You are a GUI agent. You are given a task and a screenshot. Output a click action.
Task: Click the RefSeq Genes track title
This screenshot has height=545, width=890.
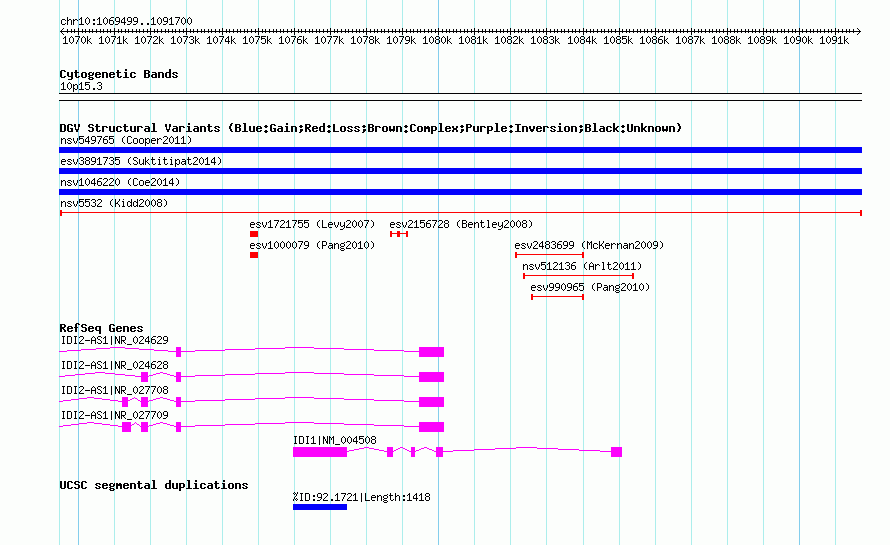click(101, 328)
